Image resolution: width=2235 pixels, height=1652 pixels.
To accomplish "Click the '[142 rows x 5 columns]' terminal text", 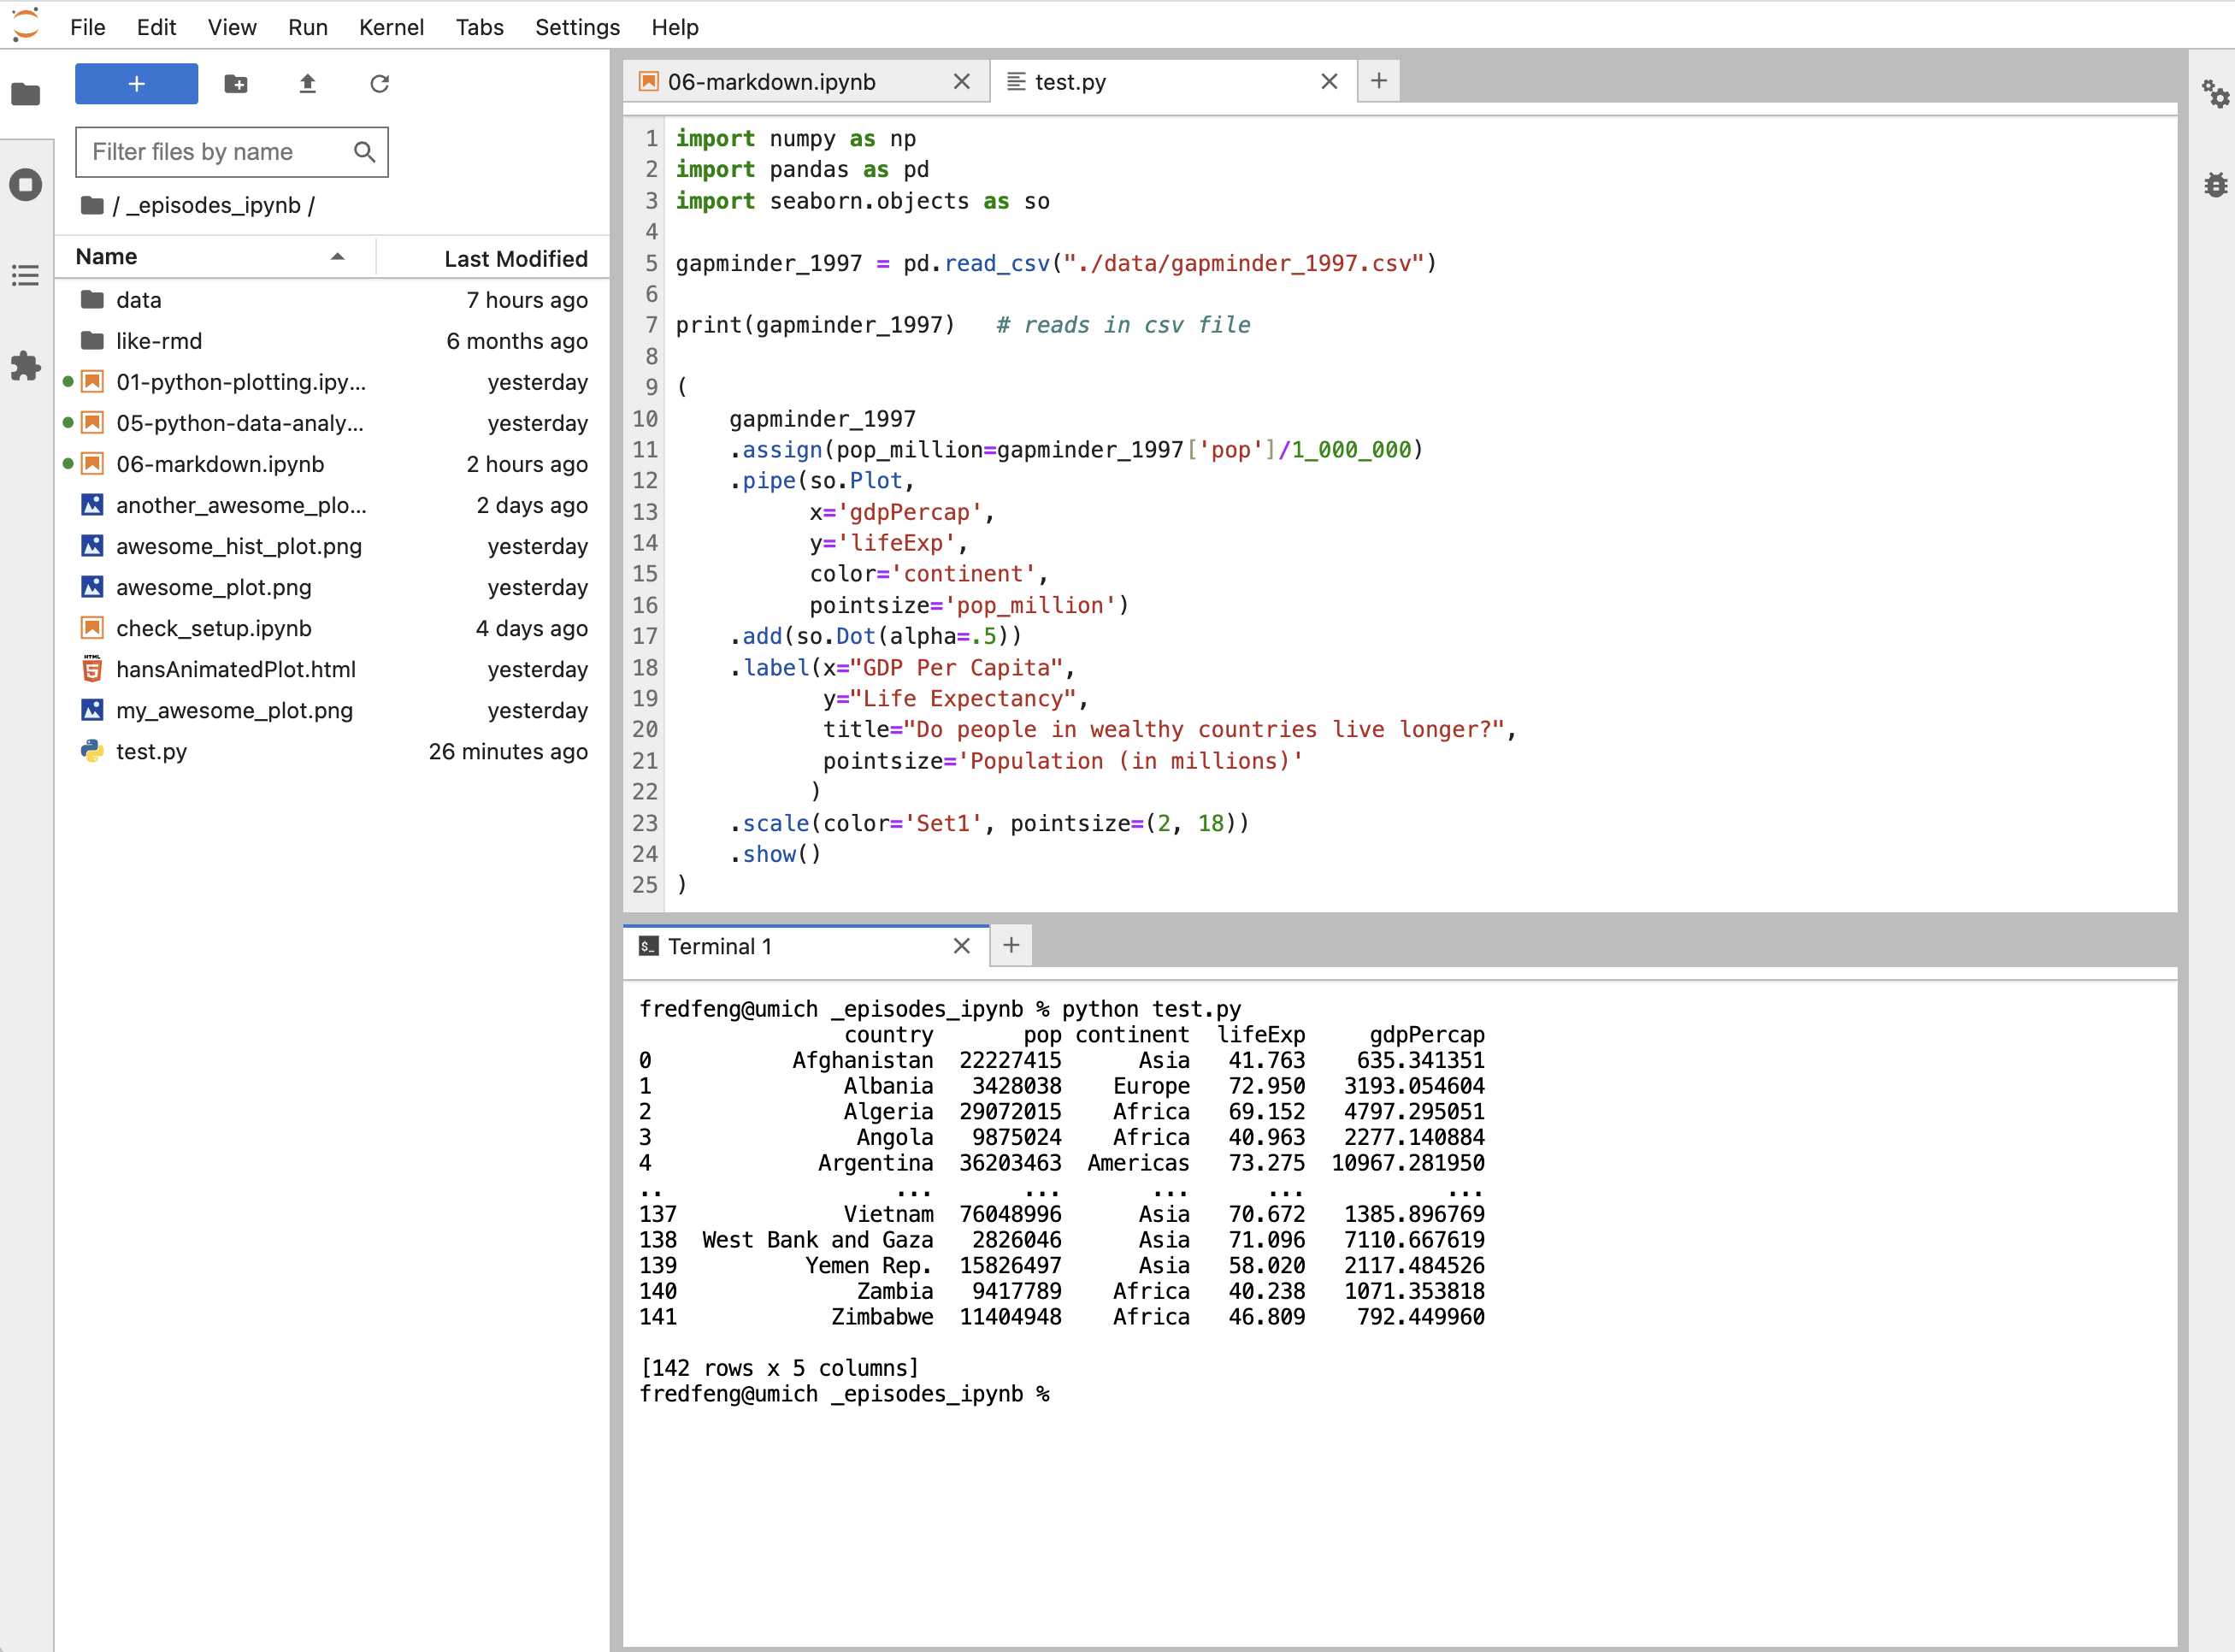I will coord(779,1368).
